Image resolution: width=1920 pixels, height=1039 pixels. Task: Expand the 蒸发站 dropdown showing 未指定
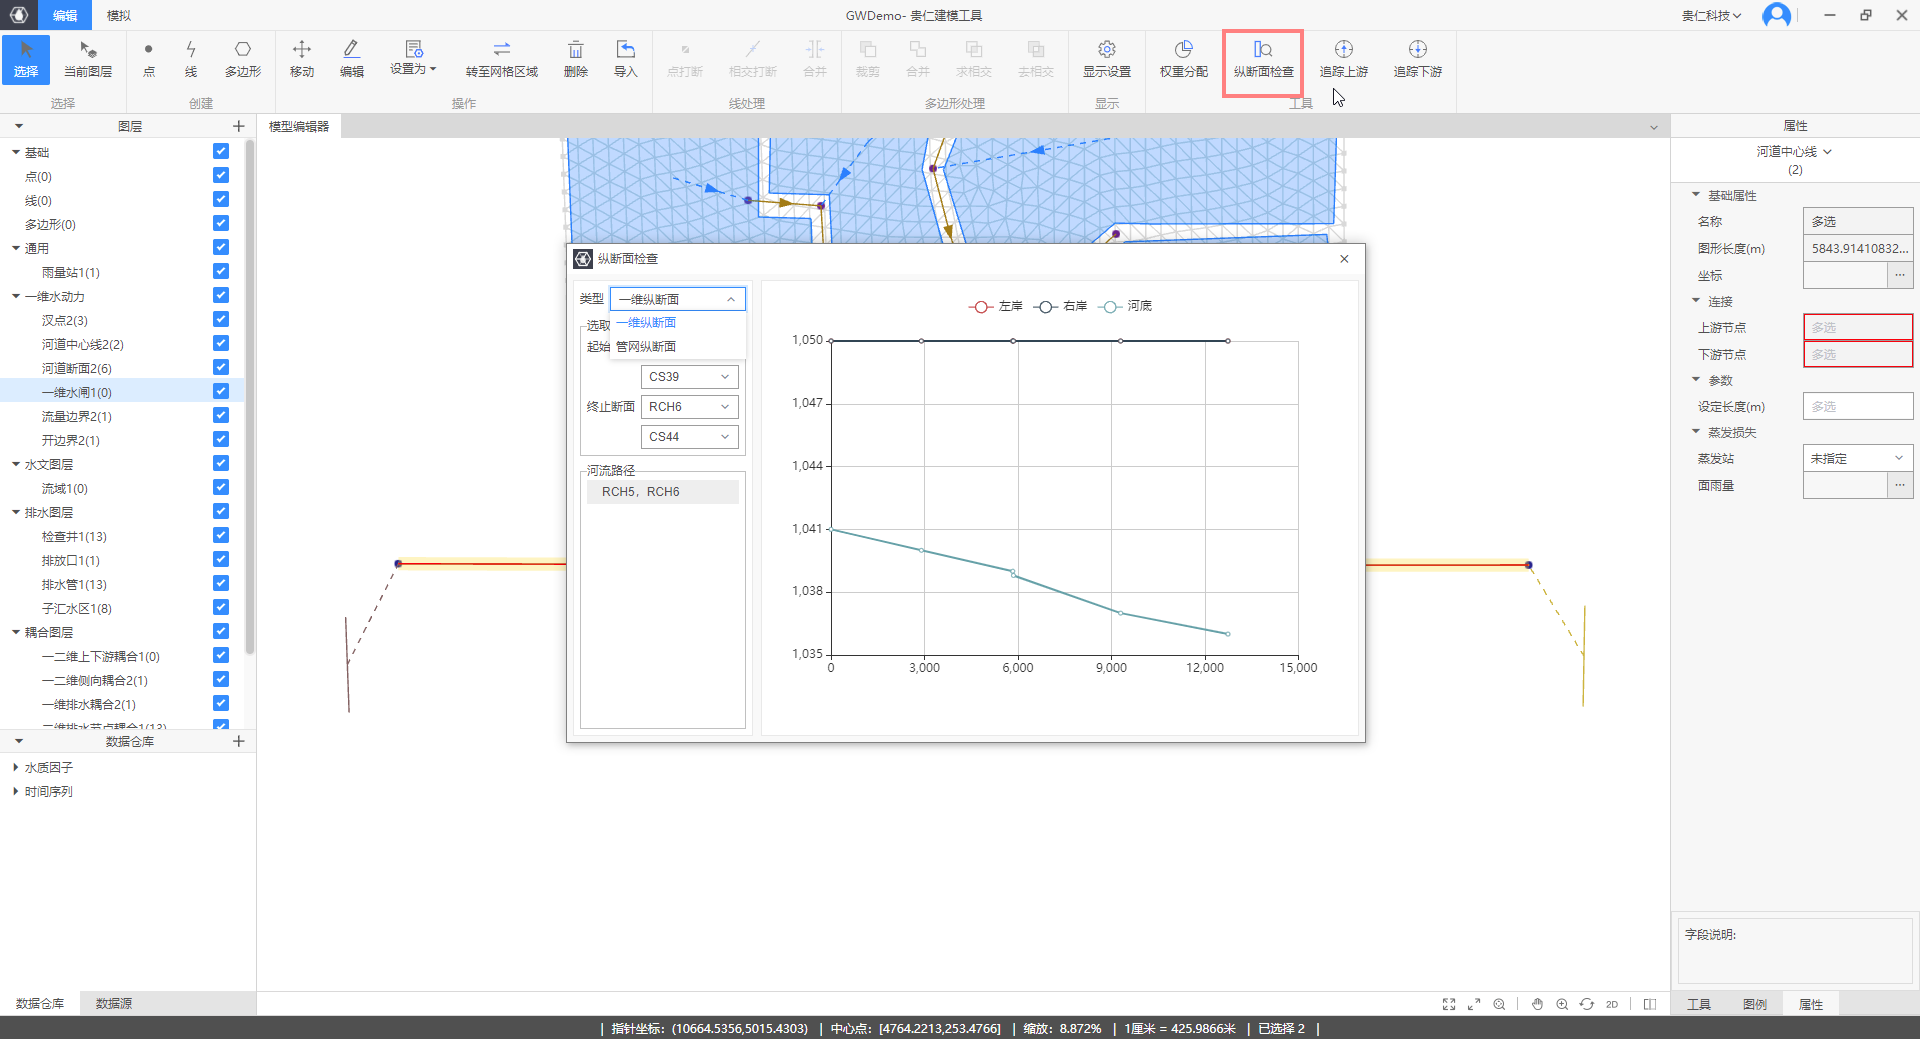coord(1857,458)
